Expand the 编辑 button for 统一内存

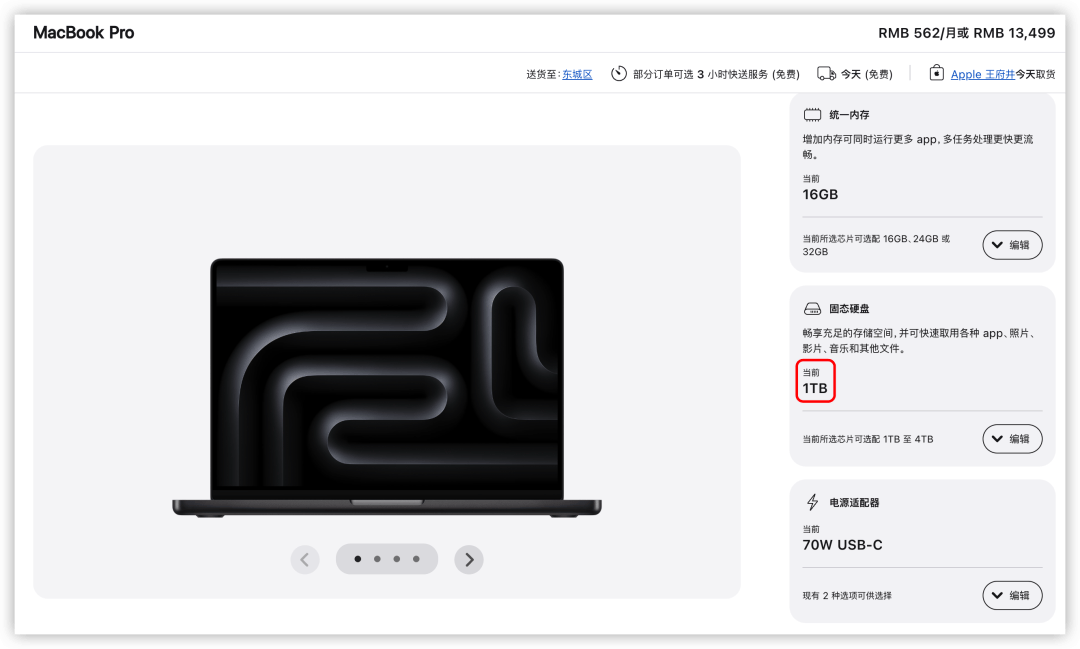(x=1011, y=245)
